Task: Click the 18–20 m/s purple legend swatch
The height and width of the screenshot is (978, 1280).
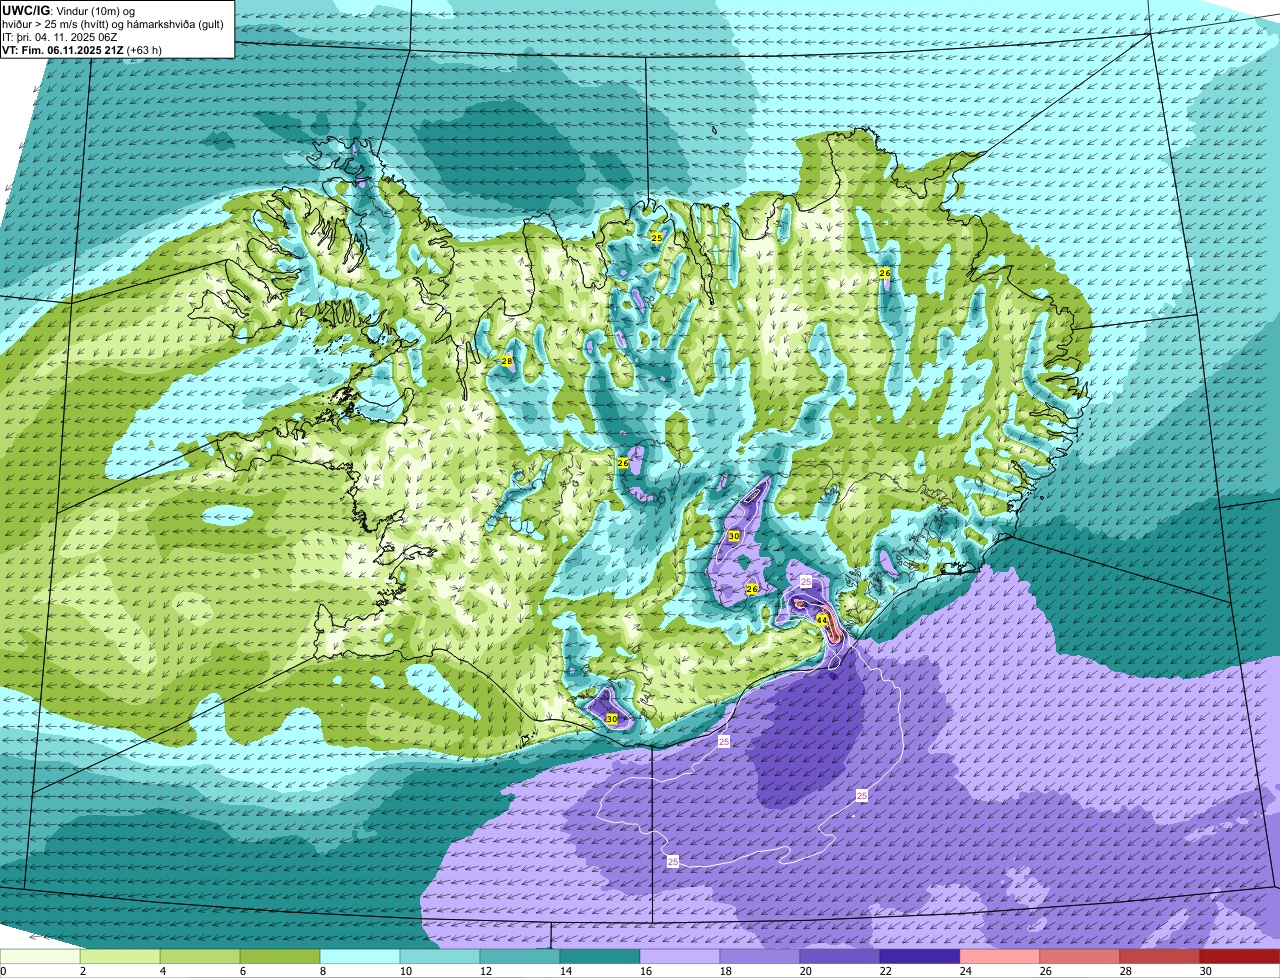Action: [x=760, y=957]
